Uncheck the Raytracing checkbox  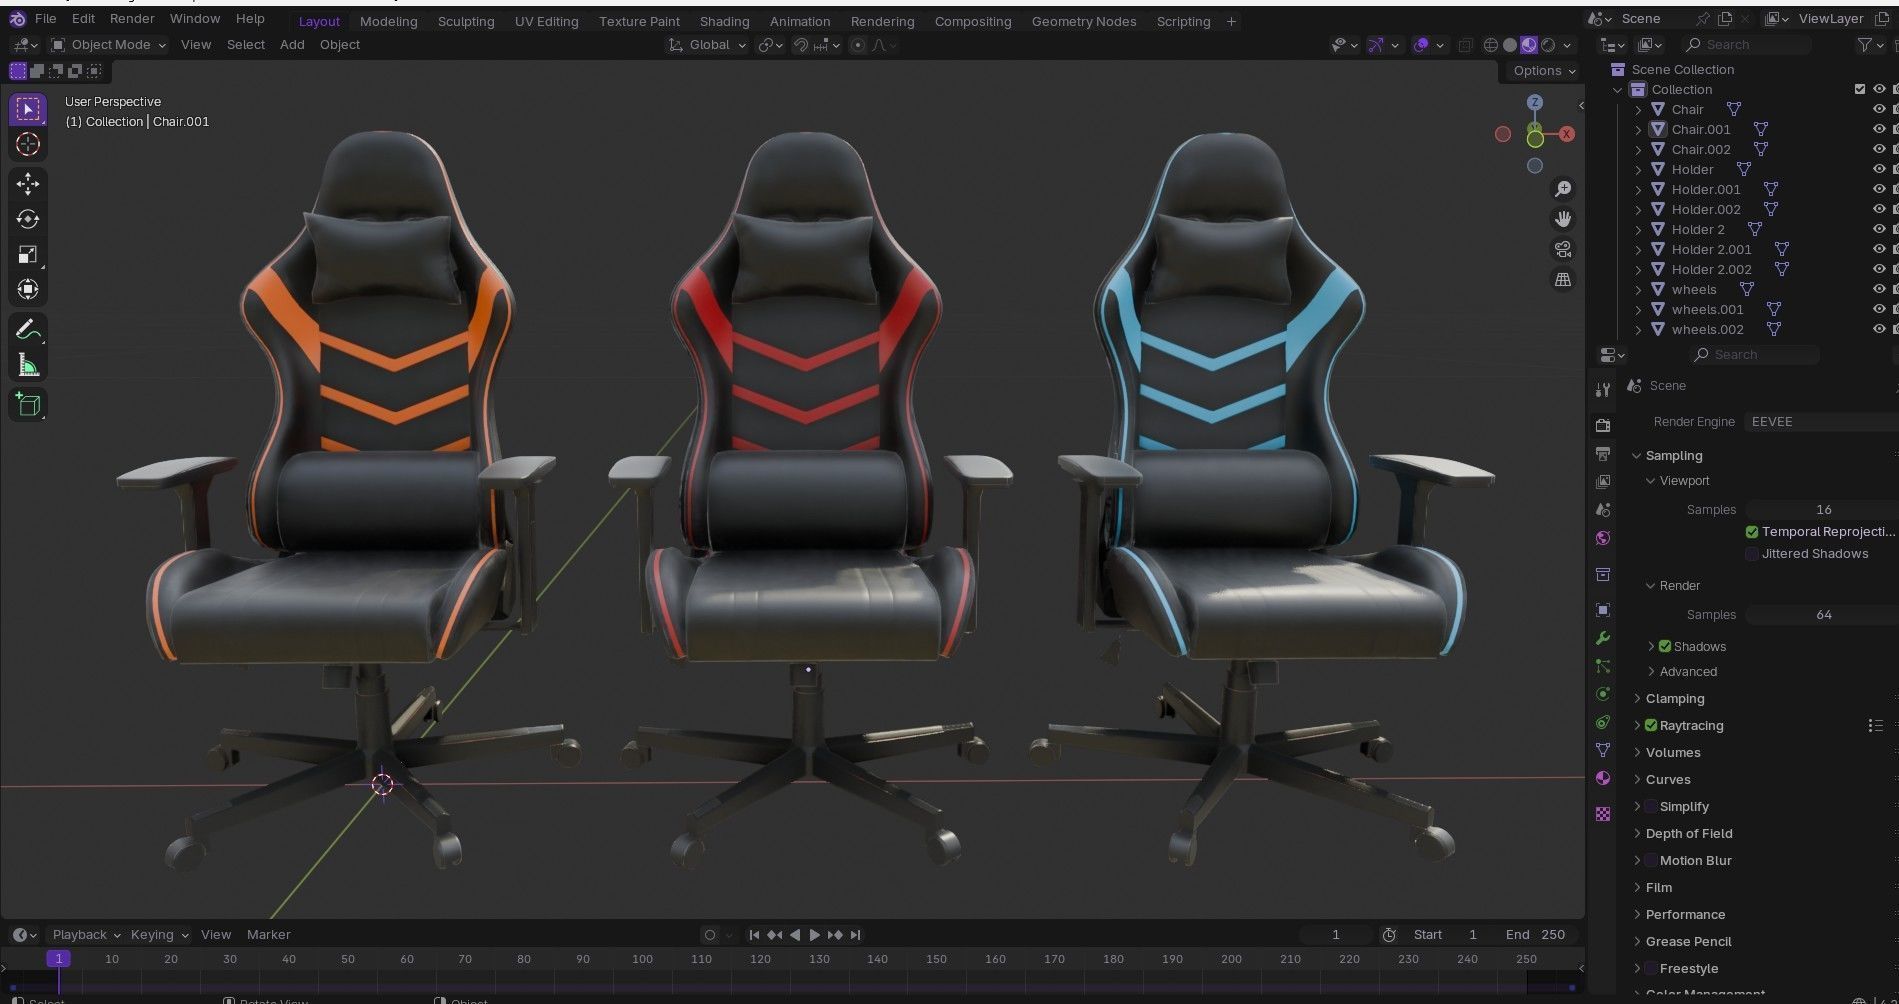1651,726
